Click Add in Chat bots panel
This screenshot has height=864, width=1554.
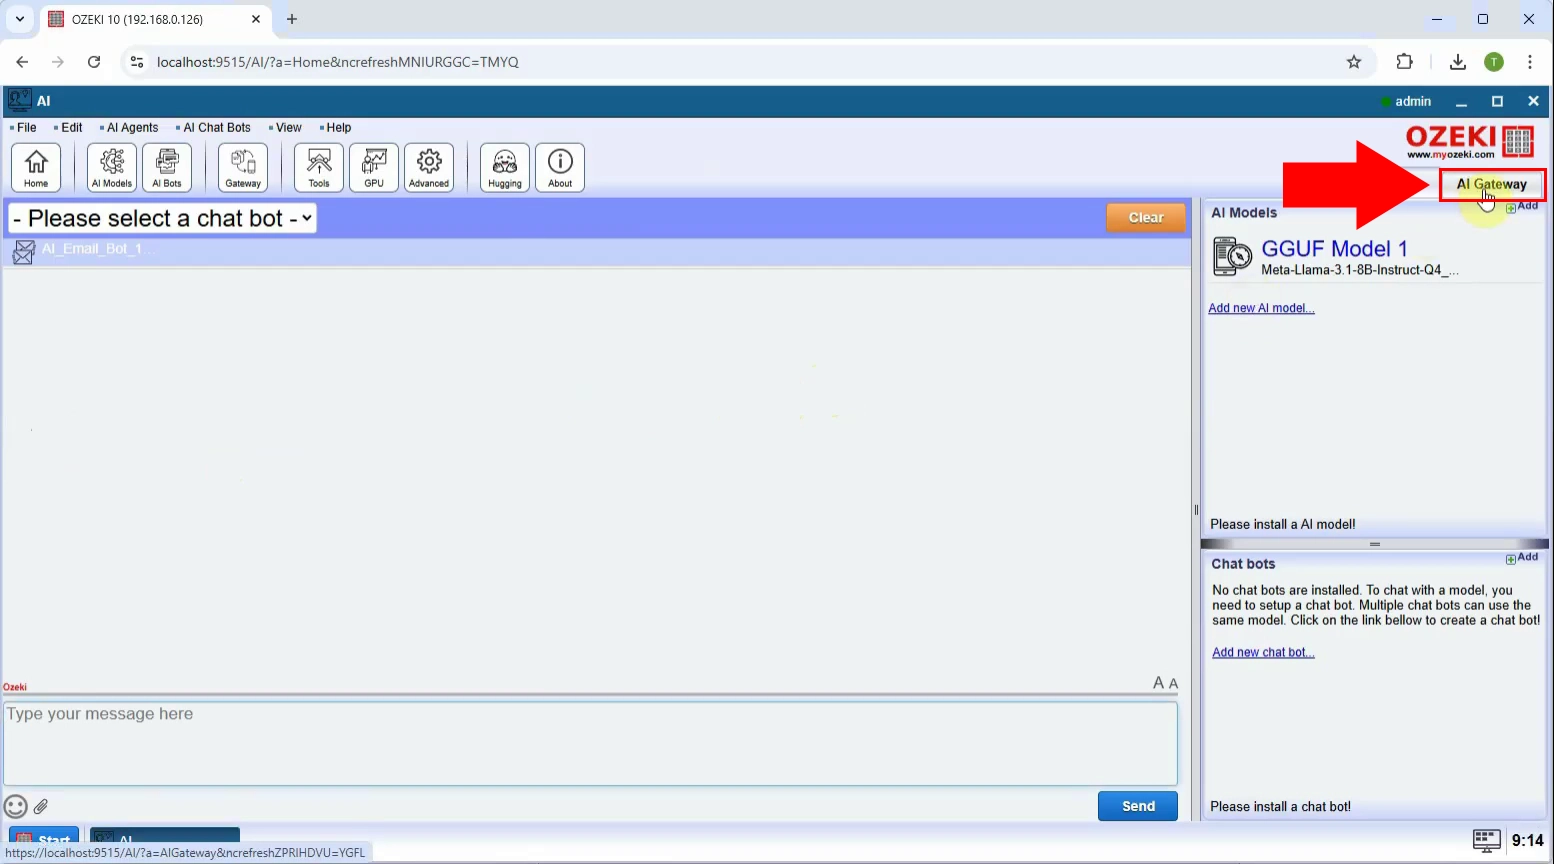pos(1522,557)
